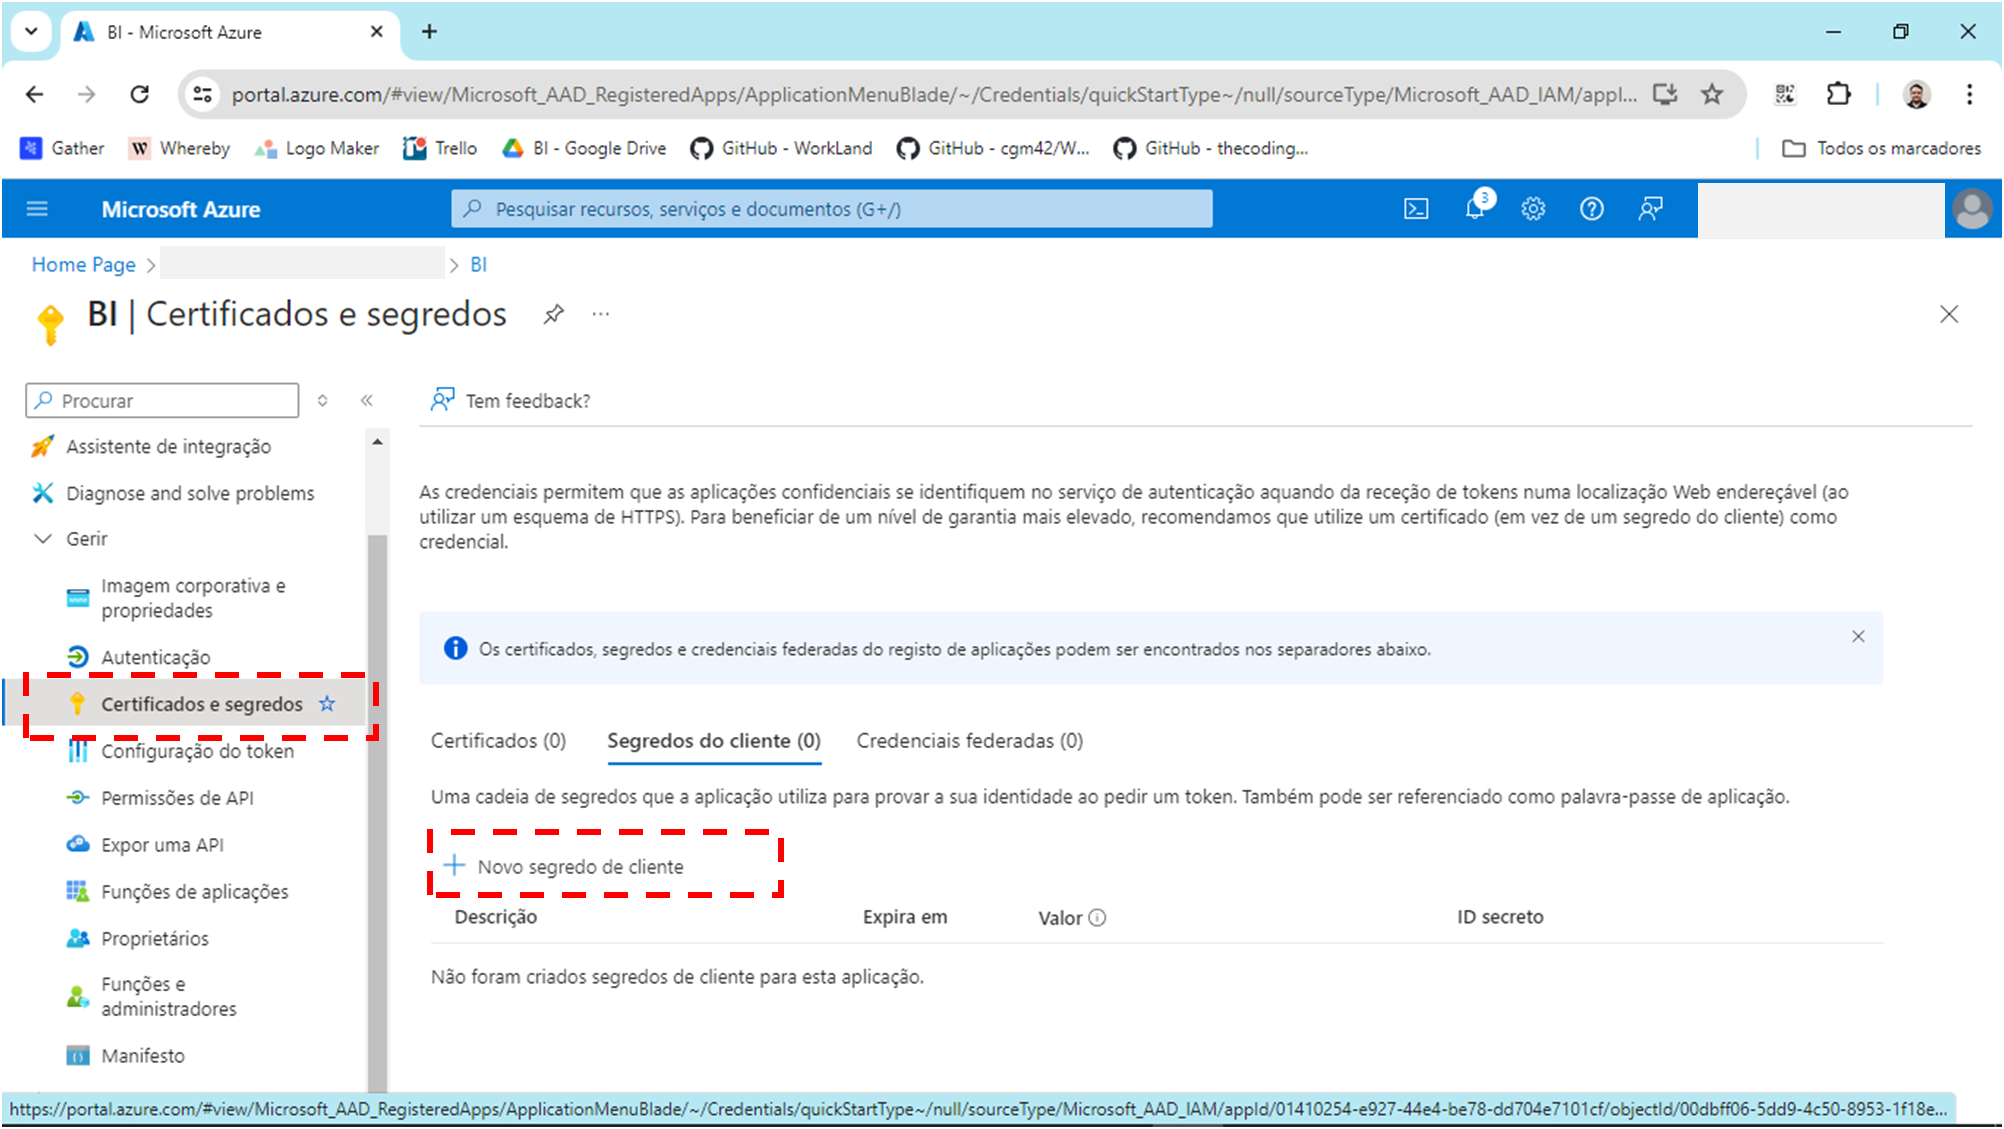Open the Azure portal settings gear
Viewport: 2004px width, 1129px height.
coord(1532,209)
